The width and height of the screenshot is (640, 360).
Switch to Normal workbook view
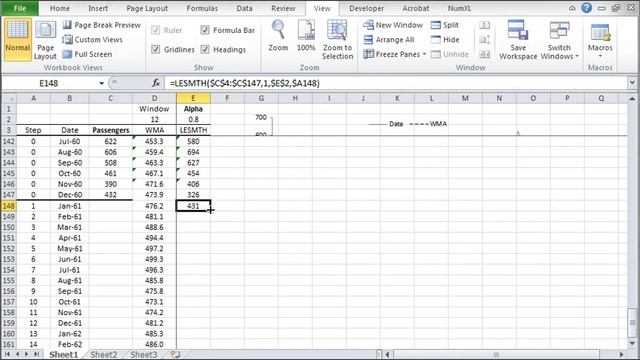tap(18, 40)
